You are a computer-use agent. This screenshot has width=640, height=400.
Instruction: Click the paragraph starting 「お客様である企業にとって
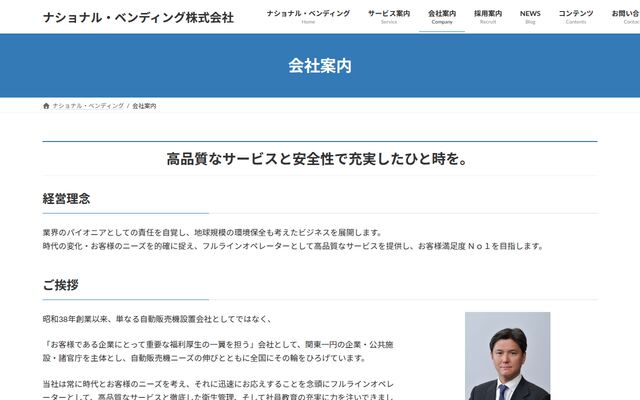click(x=218, y=351)
